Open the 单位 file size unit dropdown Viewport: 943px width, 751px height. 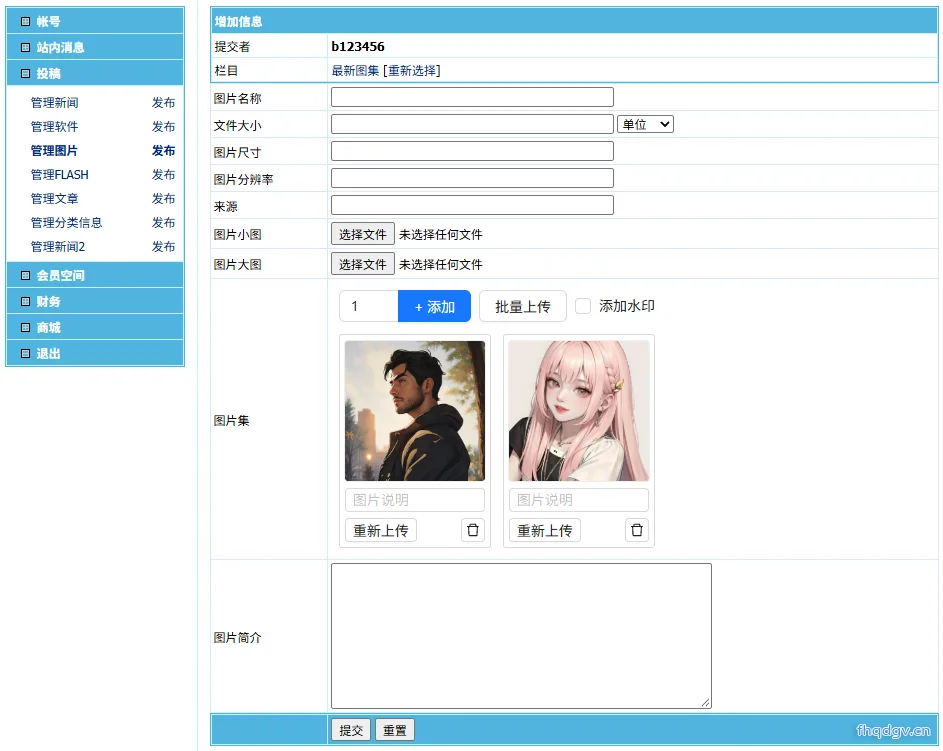click(x=645, y=124)
